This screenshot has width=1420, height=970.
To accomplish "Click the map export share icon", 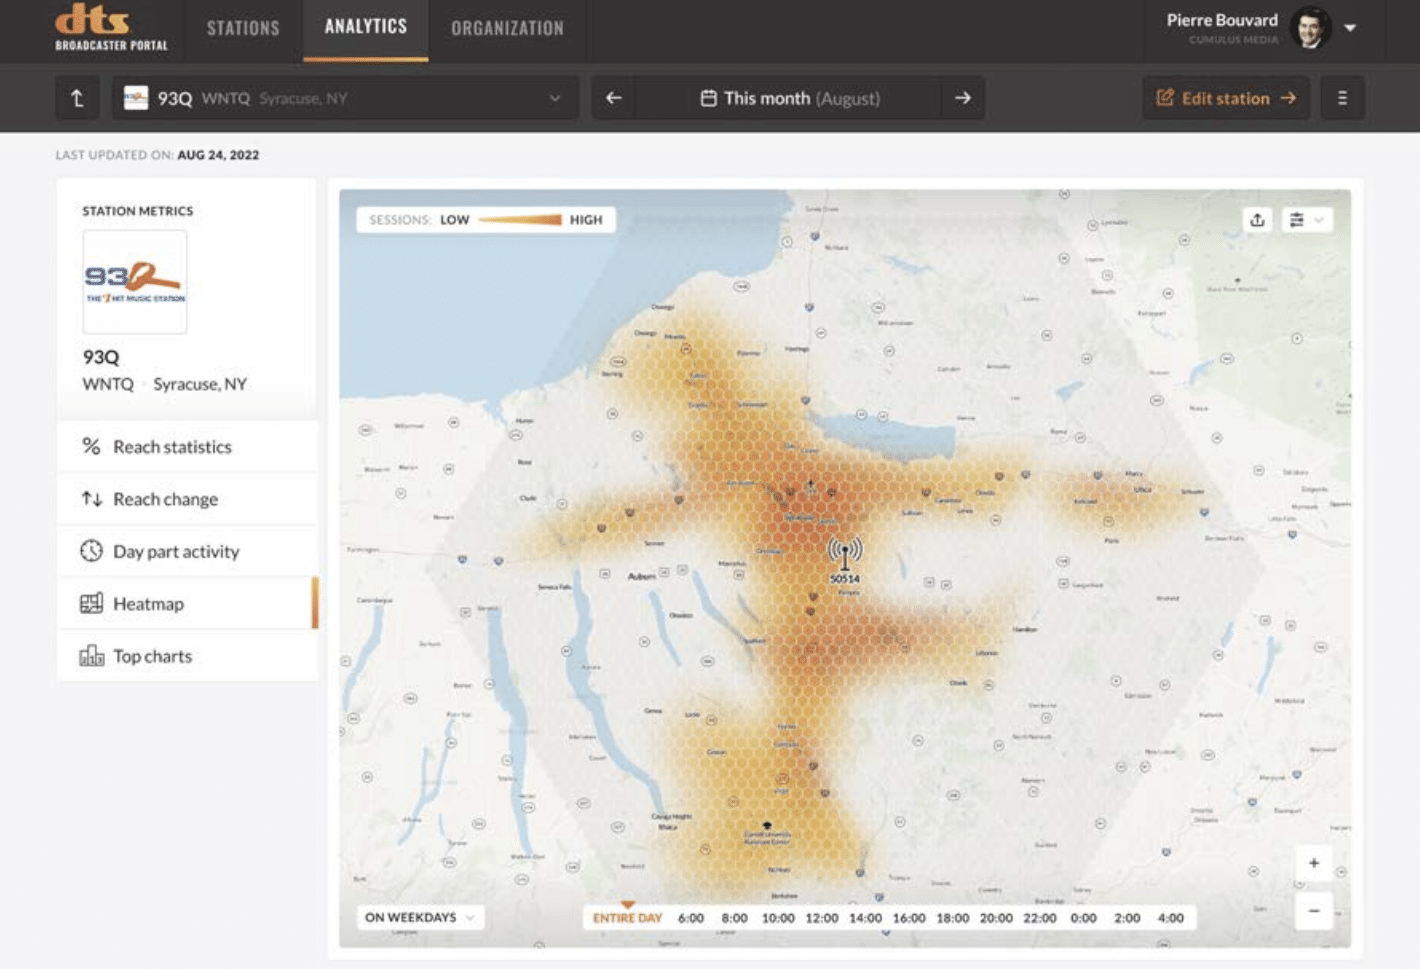I will point(1257,220).
